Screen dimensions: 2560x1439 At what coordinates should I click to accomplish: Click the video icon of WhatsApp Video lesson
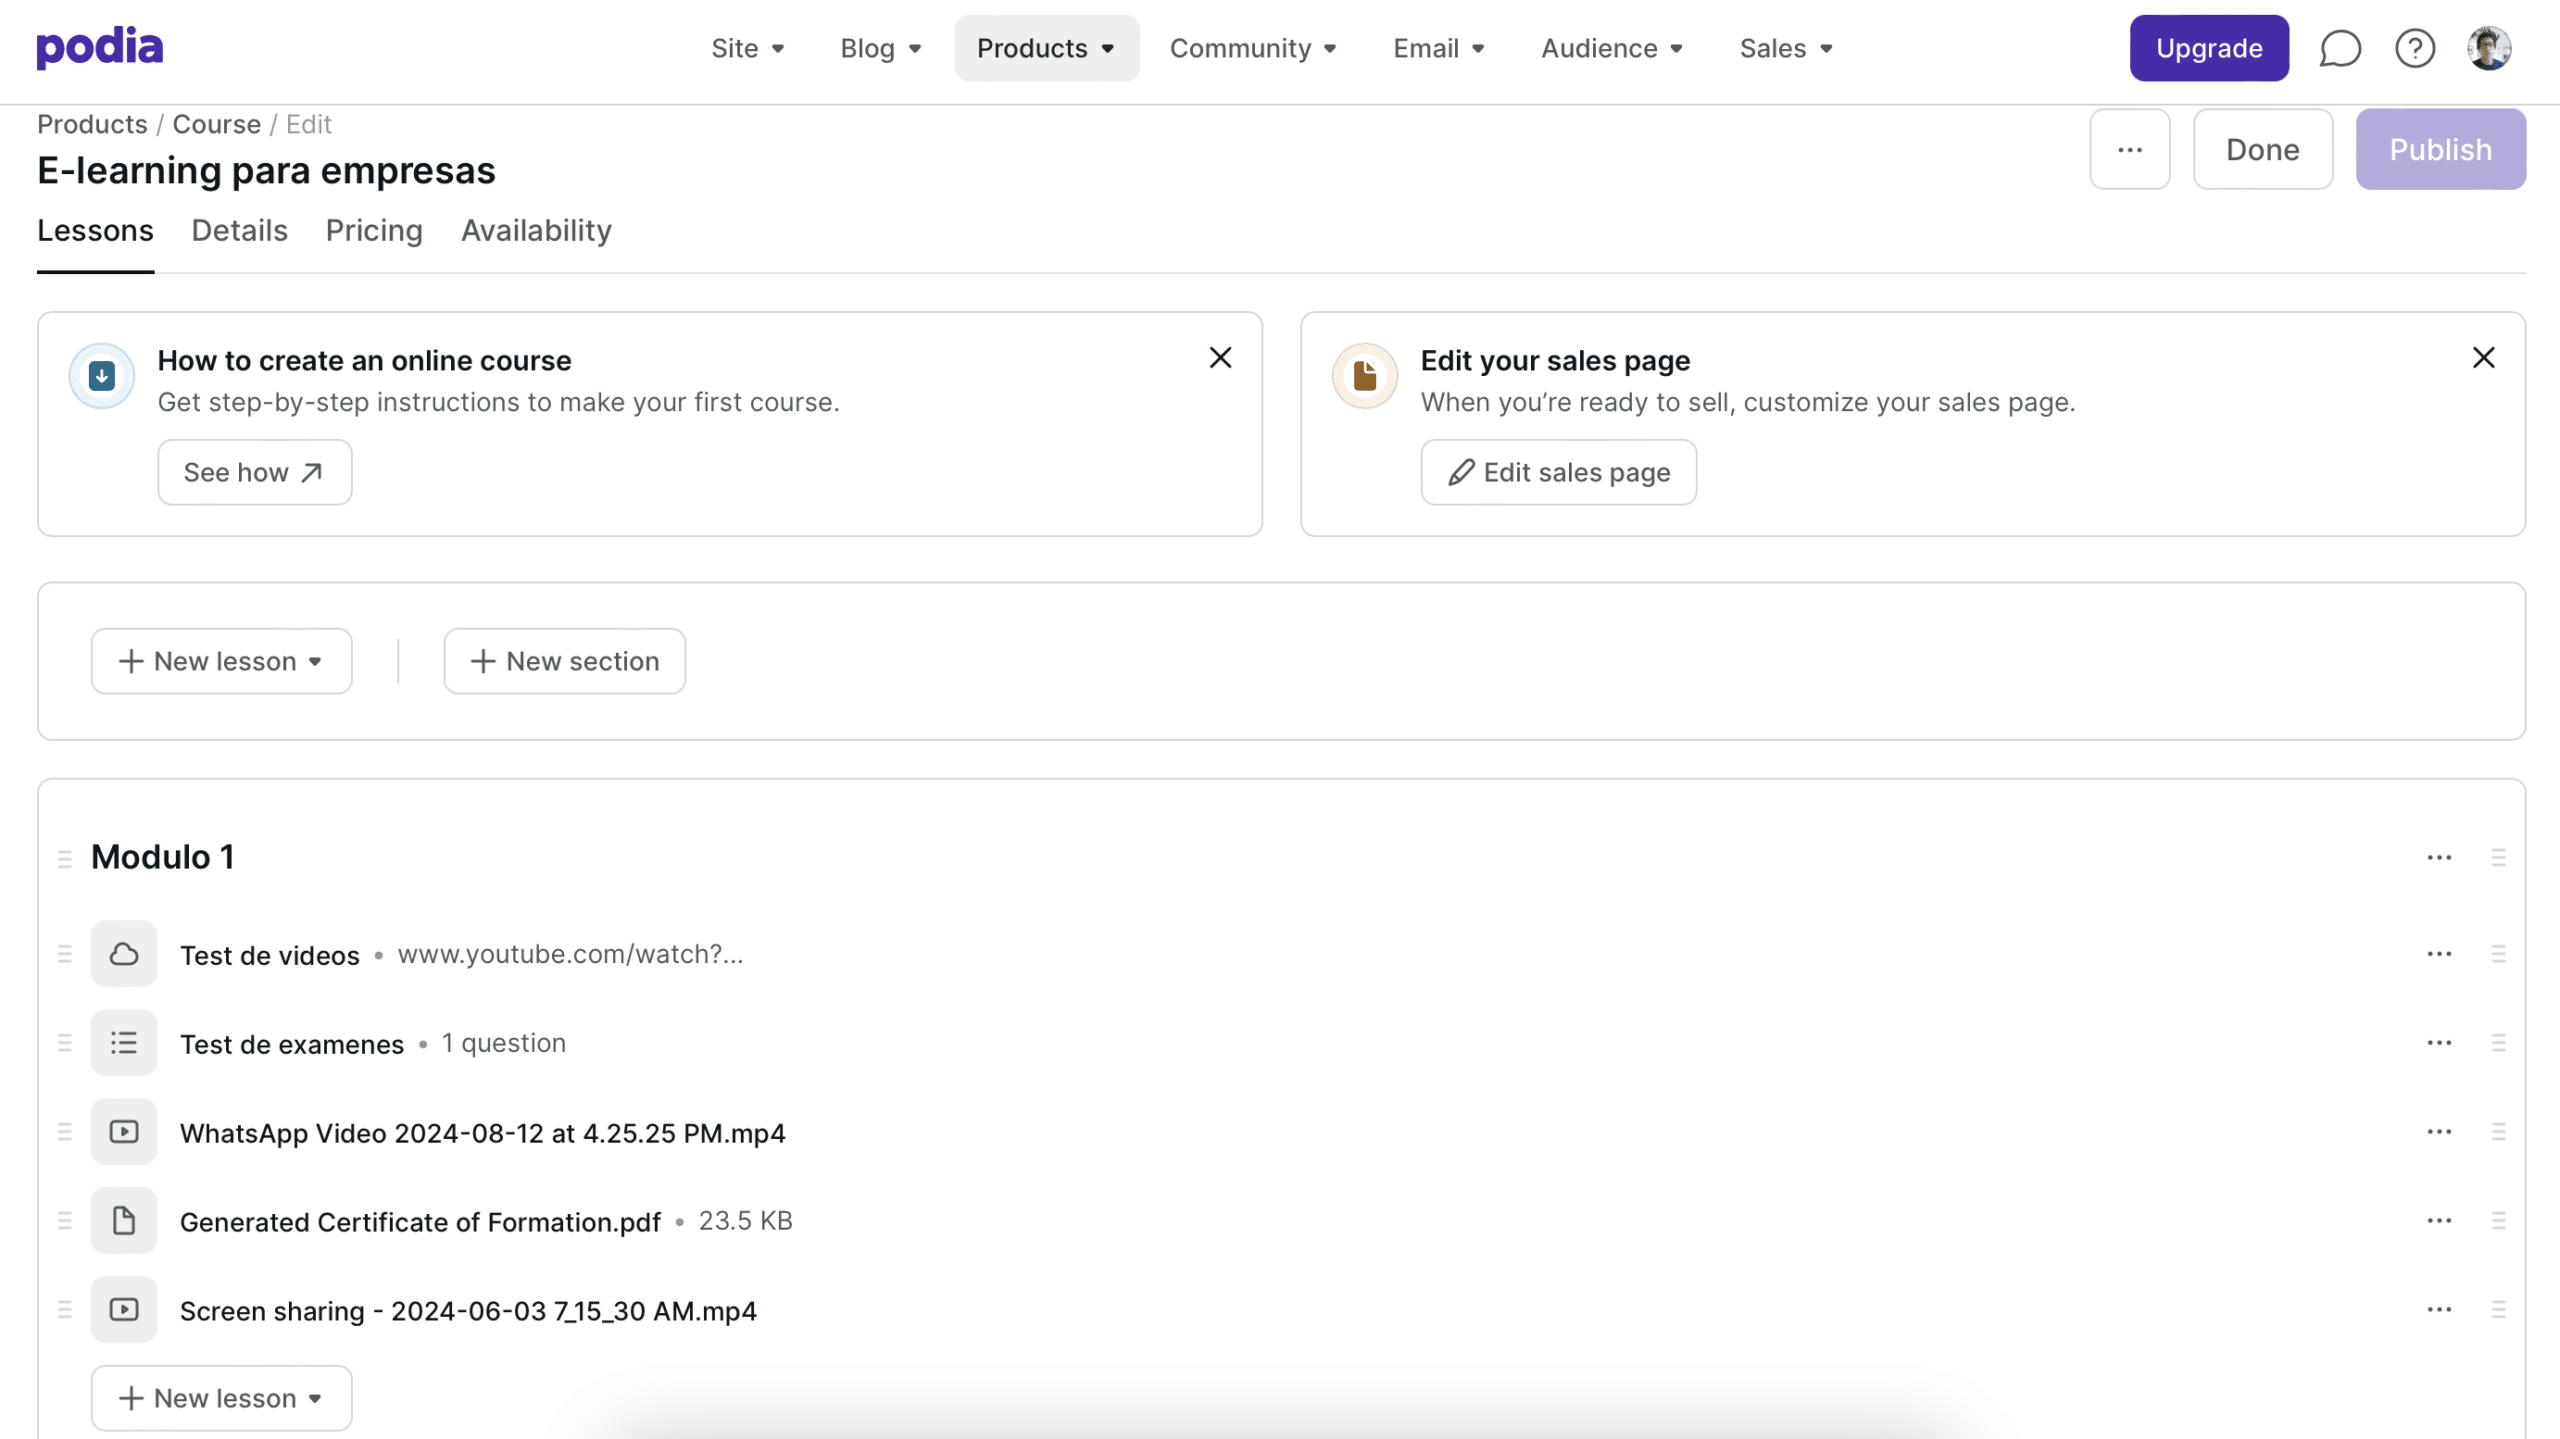point(124,1132)
